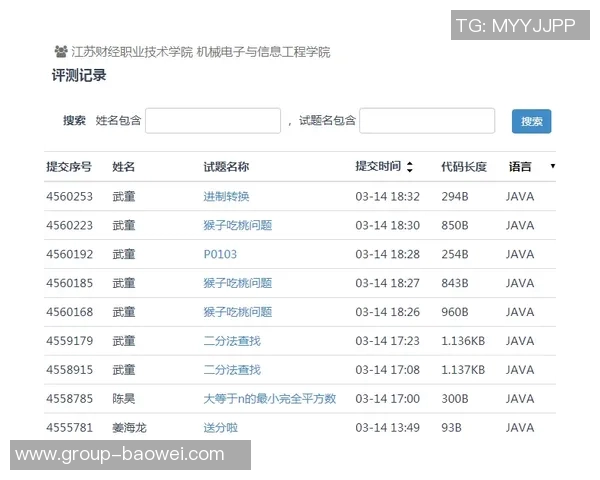Open 猴子吃桃问题 link in submission 4560168

click(x=237, y=313)
